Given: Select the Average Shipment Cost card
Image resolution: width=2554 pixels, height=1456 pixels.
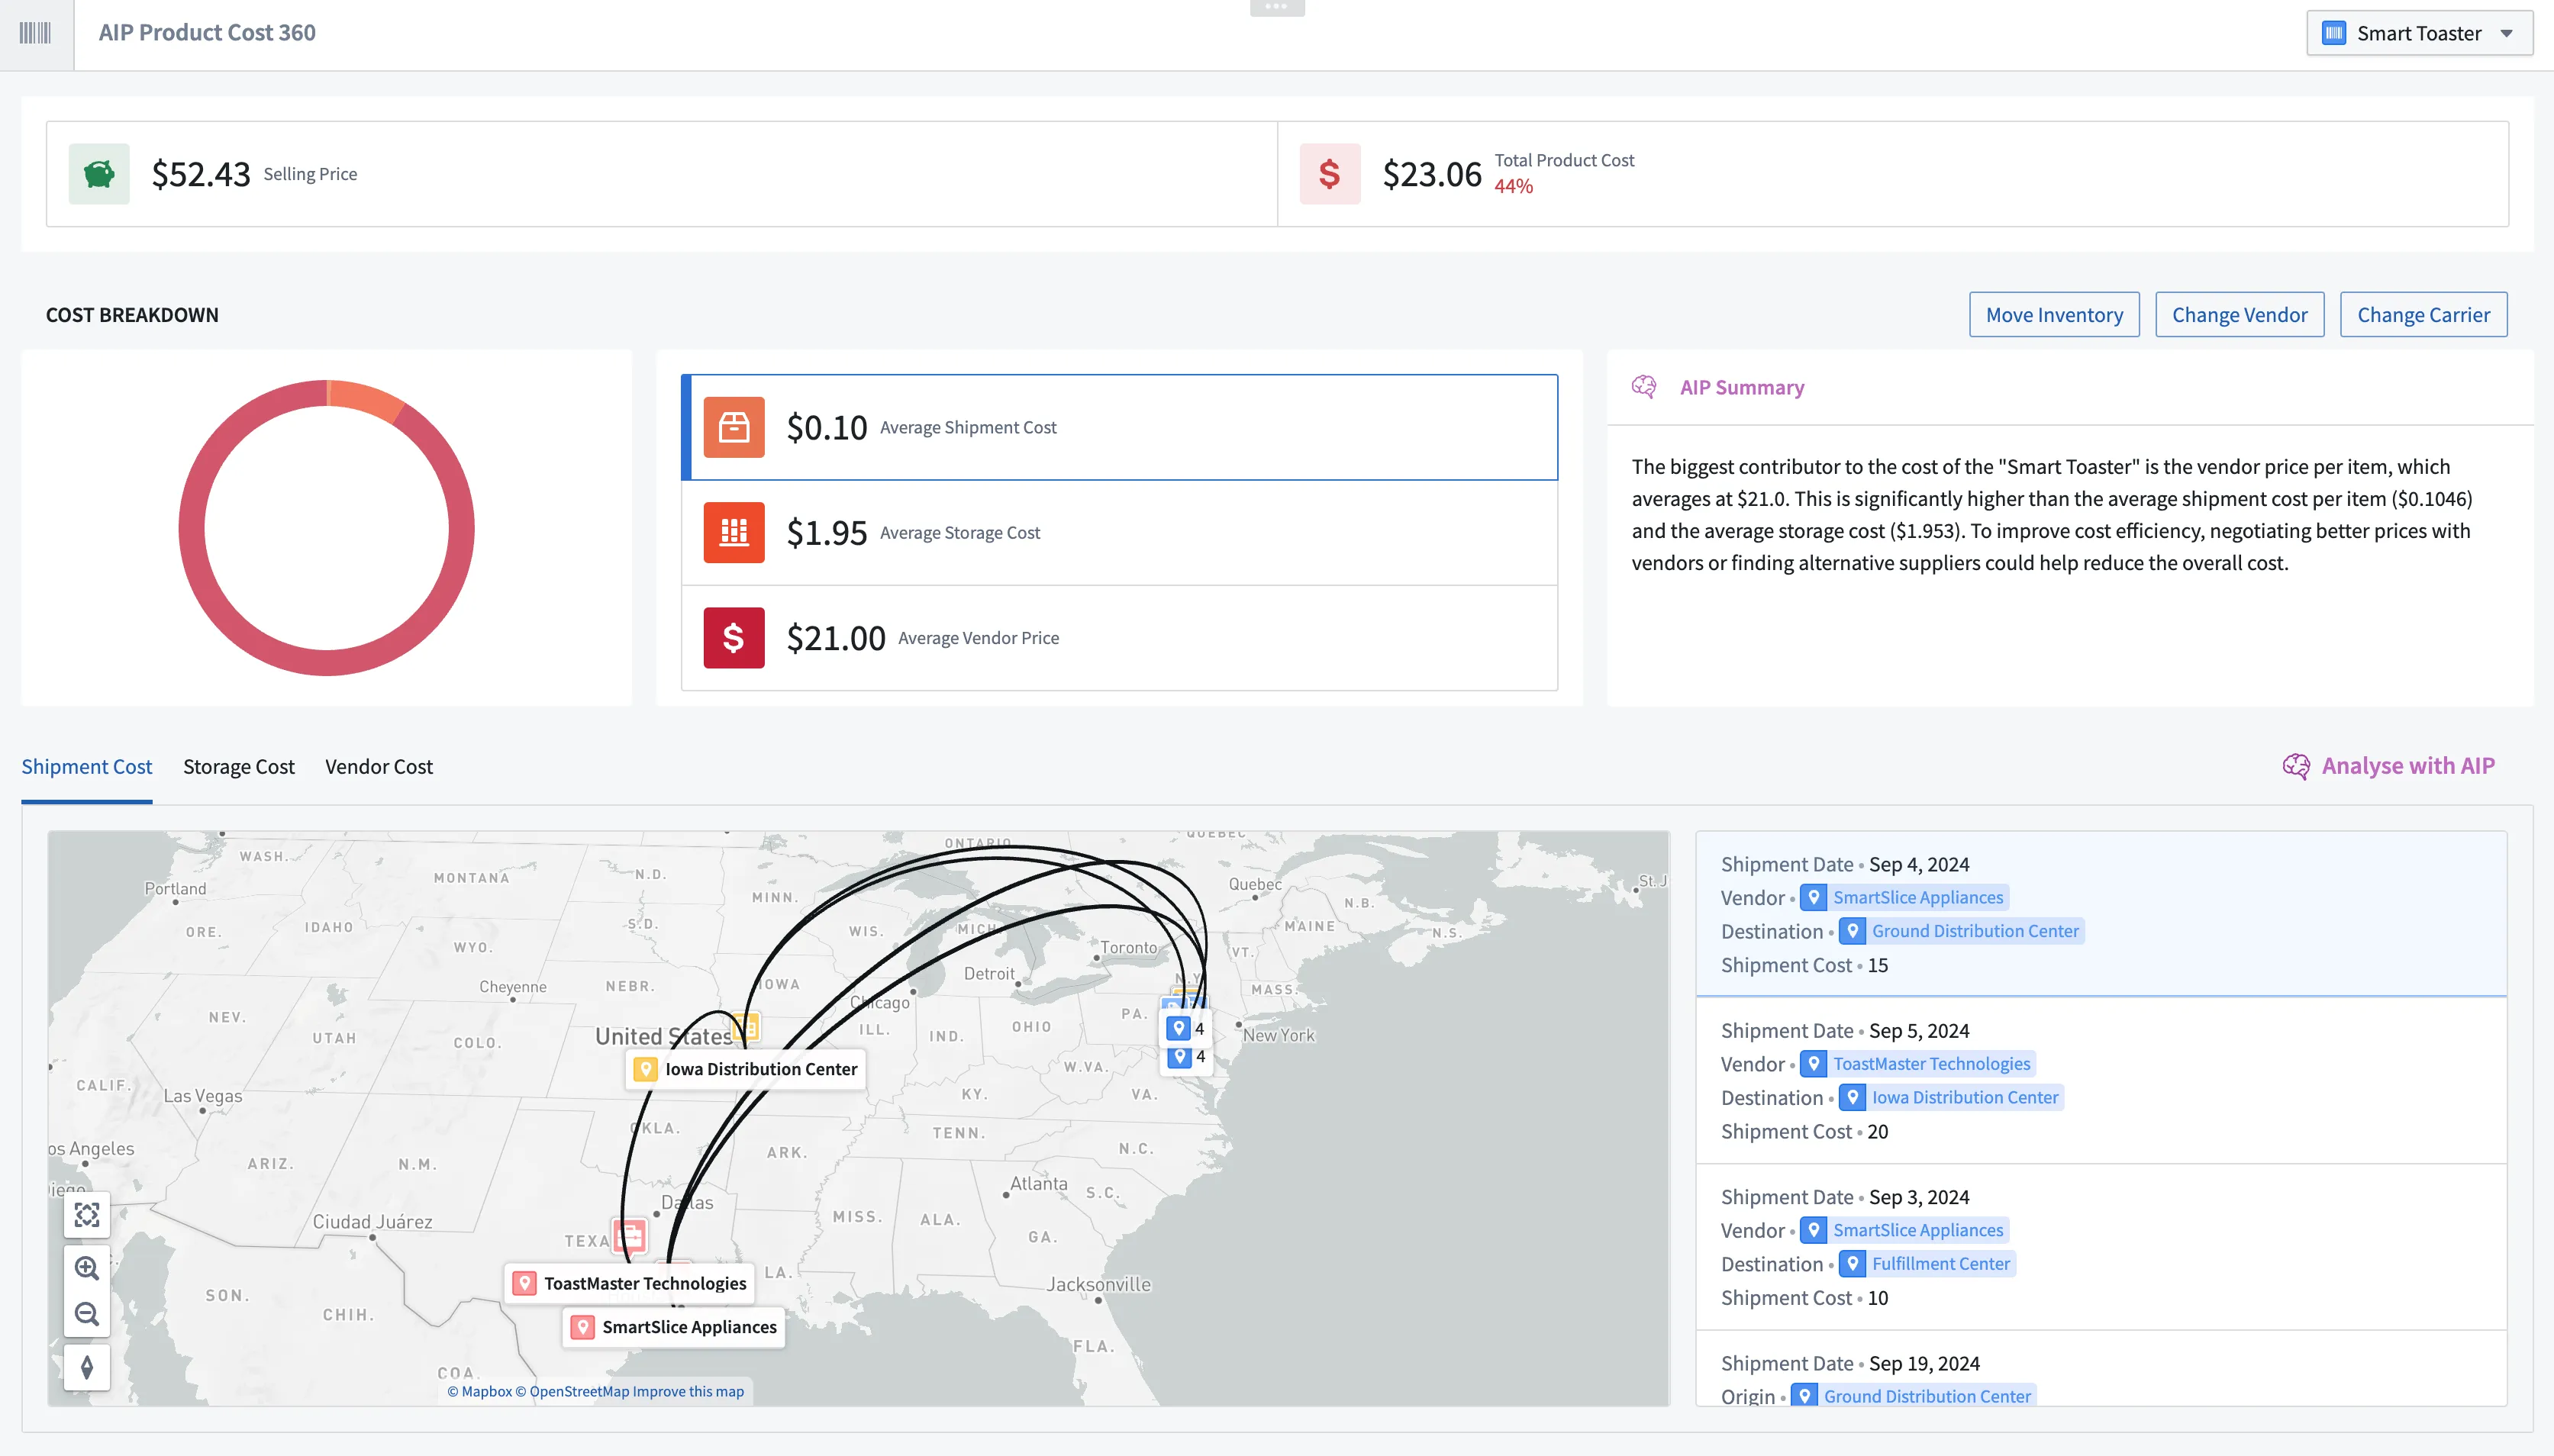Looking at the screenshot, I should (1118, 428).
